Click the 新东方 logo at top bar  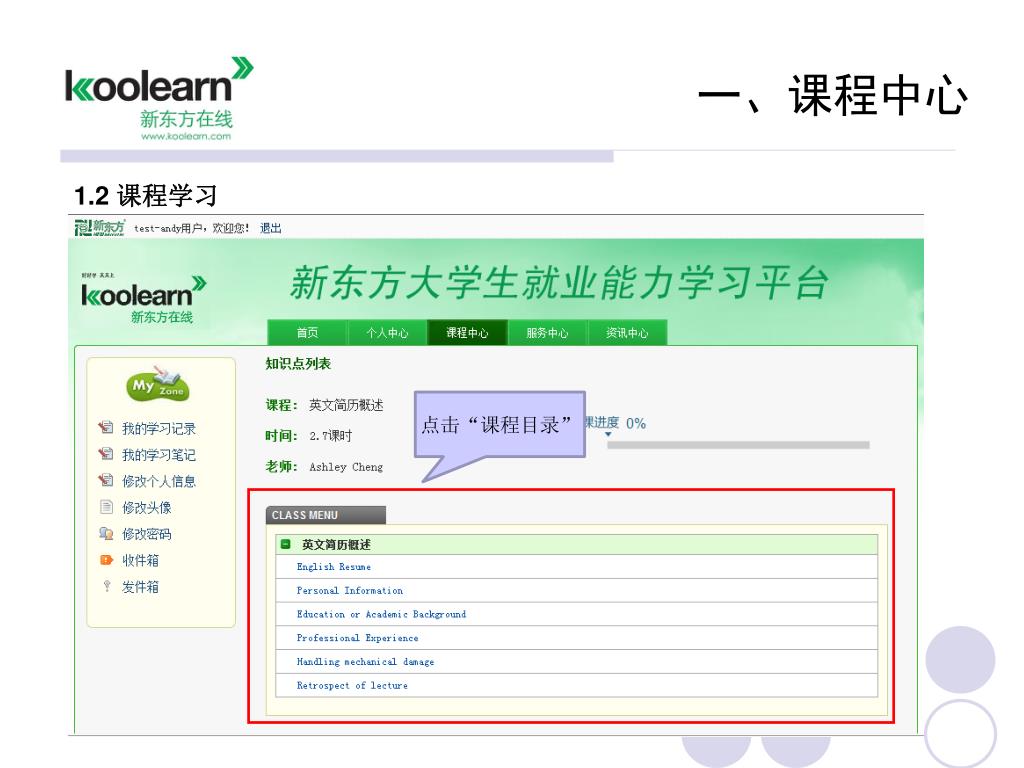(x=100, y=228)
